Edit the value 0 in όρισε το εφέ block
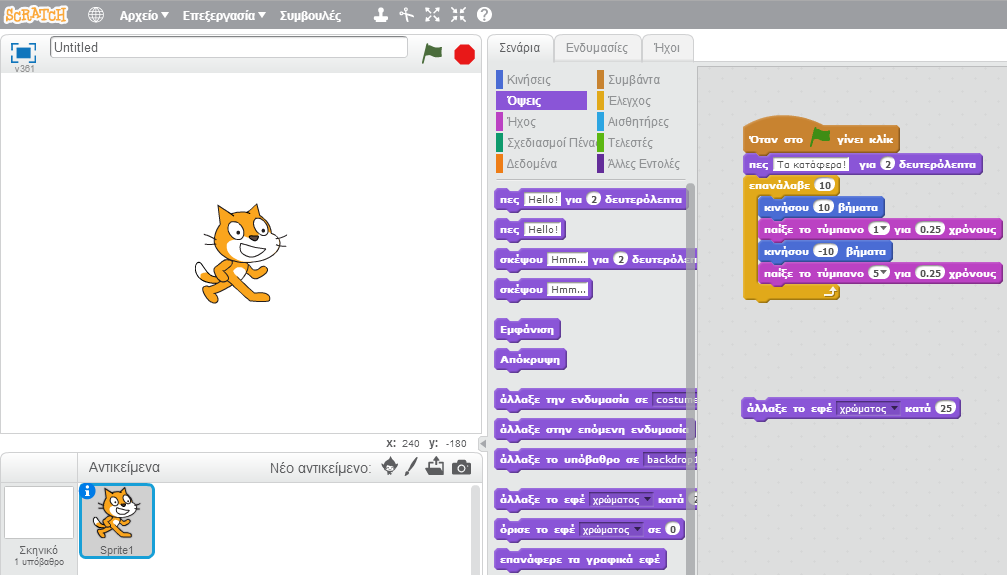Image resolution: width=1007 pixels, height=575 pixels. pos(672,529)
